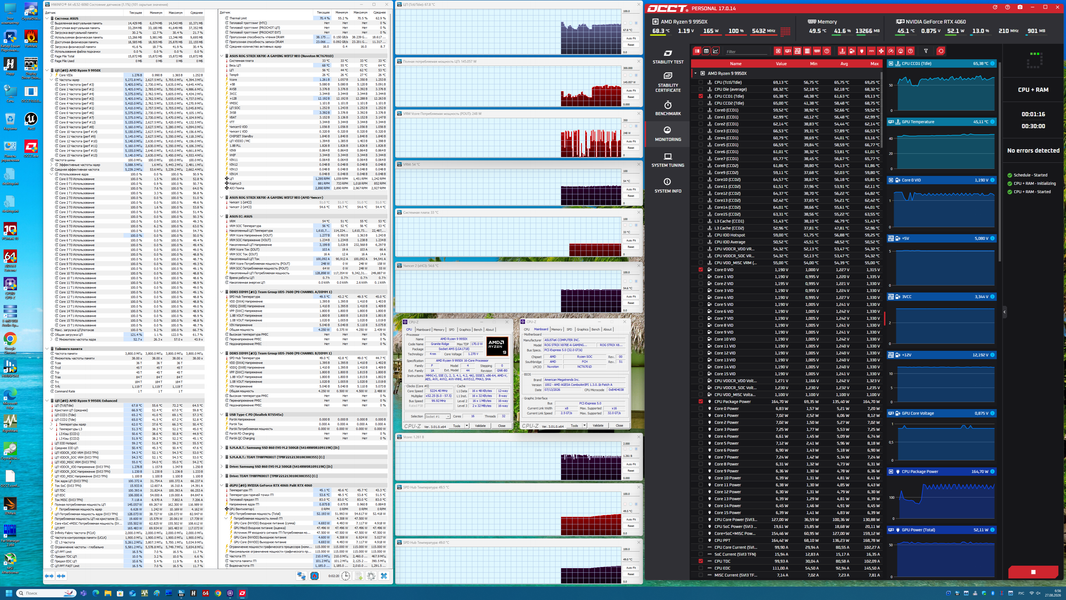Open the Selection Socket #1 dropdown in CPU-Z
The height and width of the screenshot is (600, 1066).
(436, 417)
